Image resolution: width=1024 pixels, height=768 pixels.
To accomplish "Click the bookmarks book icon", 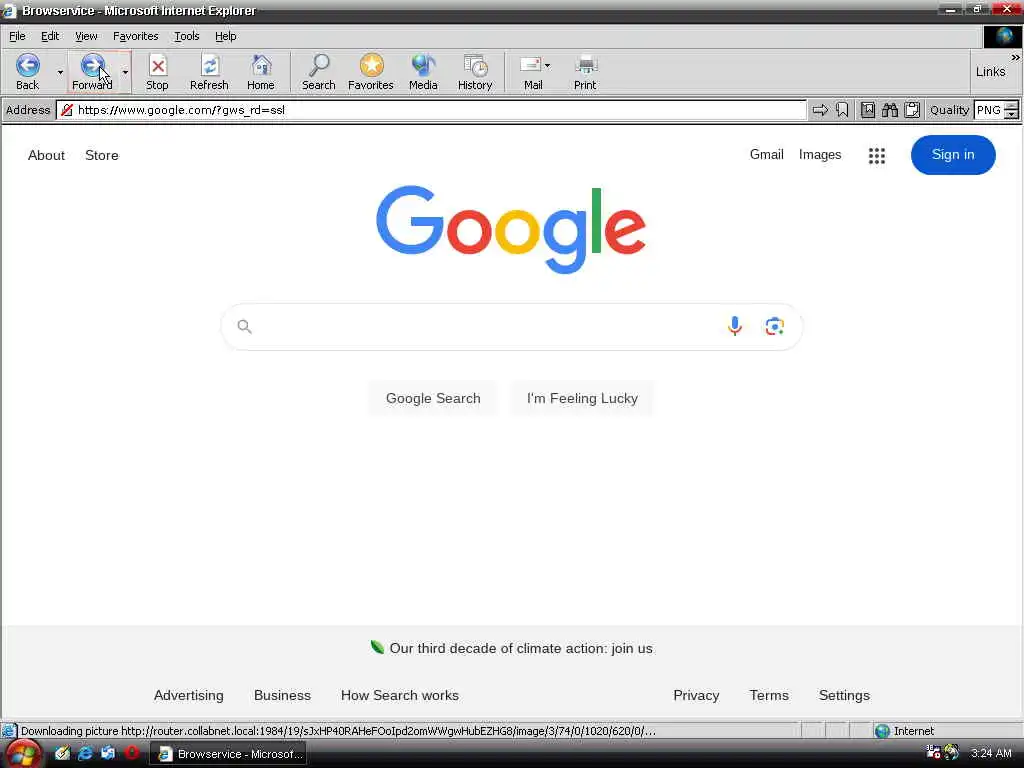I will click(x=868, y=110).
